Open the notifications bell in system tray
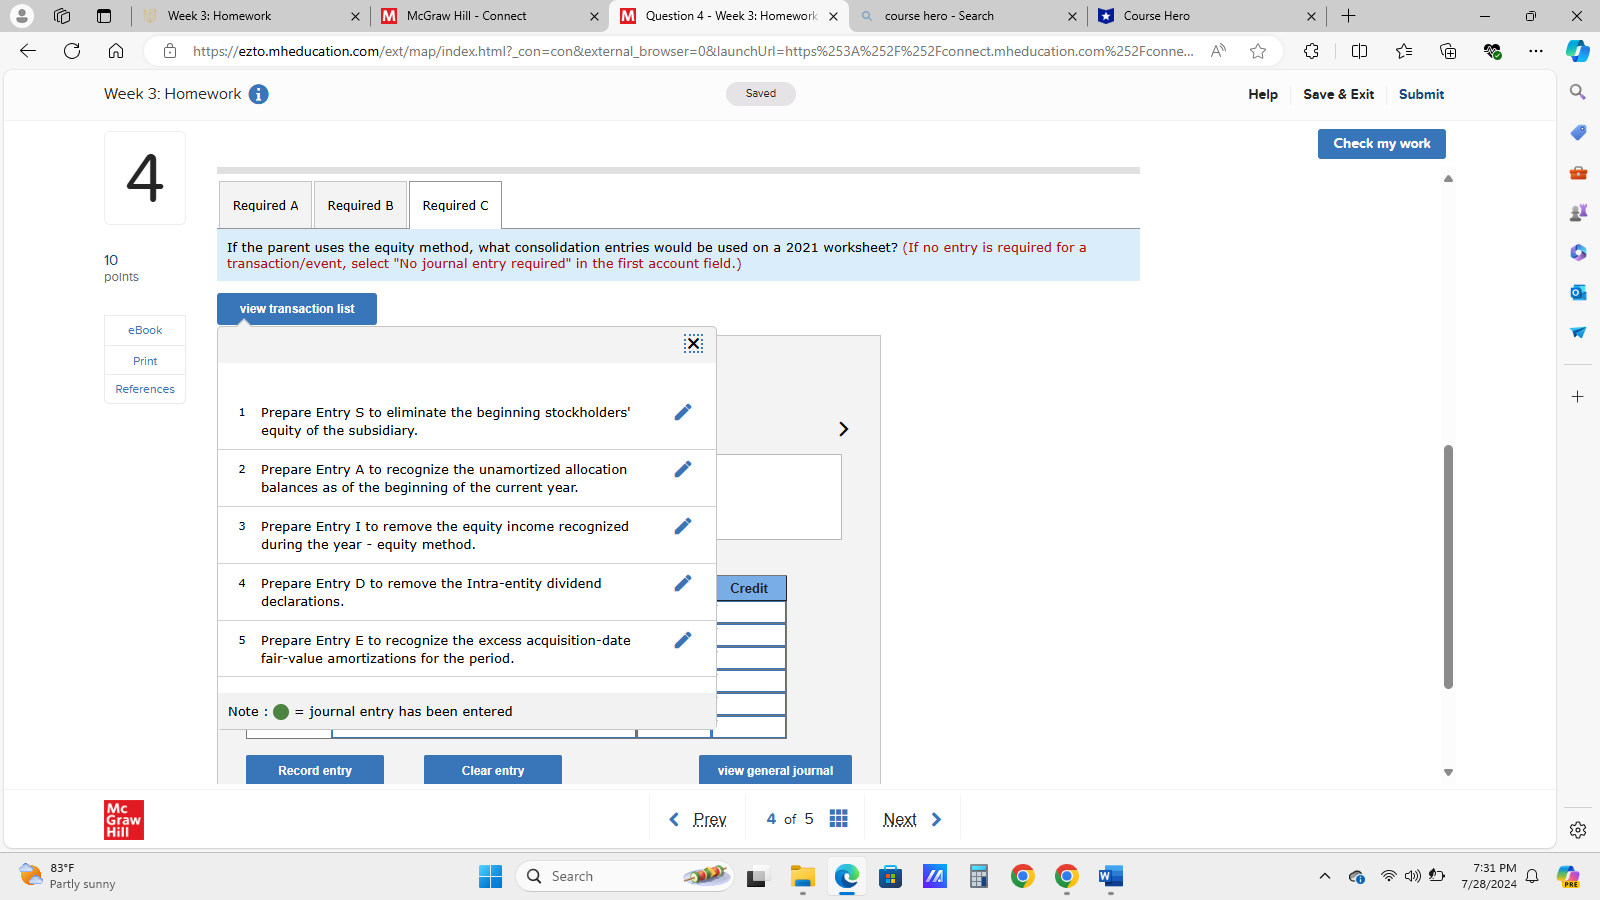1600x900 pixels. click(1532, 877)
